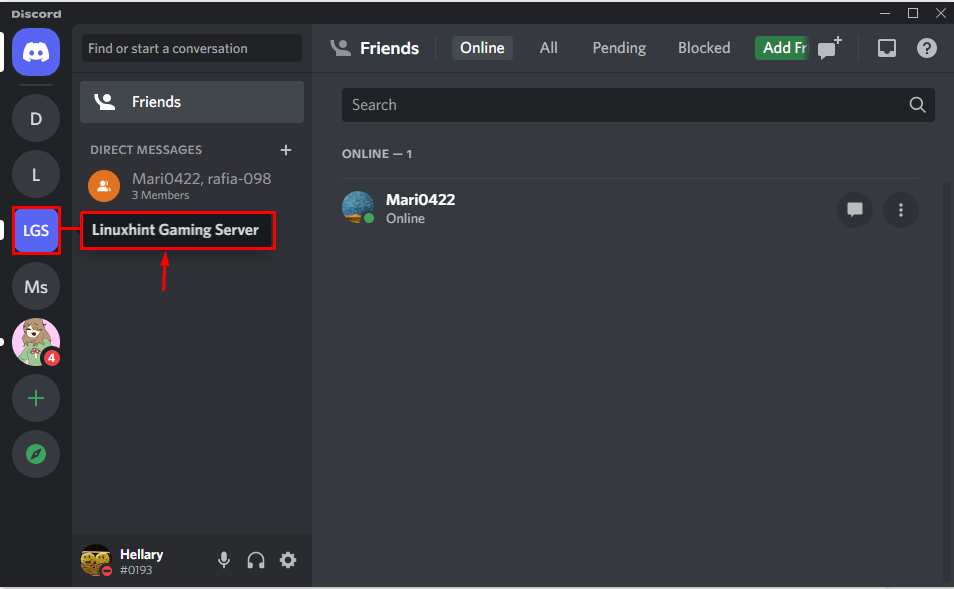Message Mari0422 via the chat bubble
Screen dimensions: 954x589
[855, 210]
